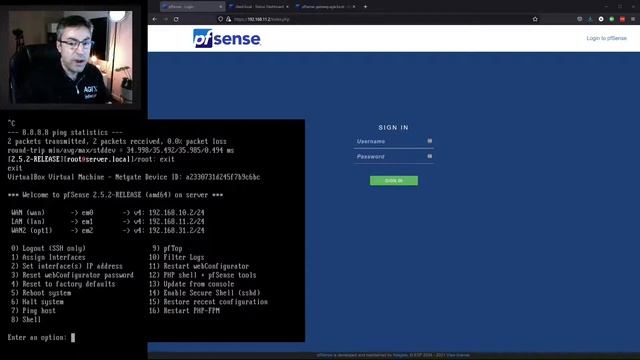
Task: Click the green SIGN IN button
Action: point(394,181)
